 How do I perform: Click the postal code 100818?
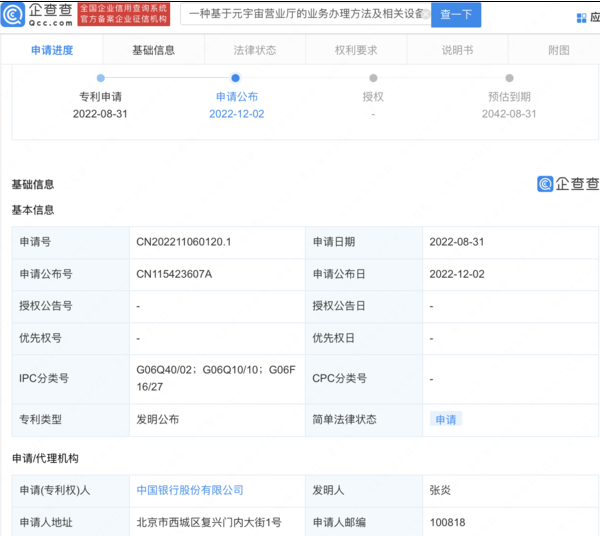pos(447,522)
